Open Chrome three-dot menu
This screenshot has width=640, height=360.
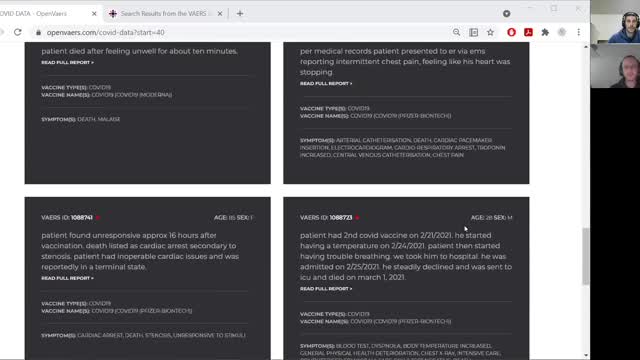click(x=579, y=32)
